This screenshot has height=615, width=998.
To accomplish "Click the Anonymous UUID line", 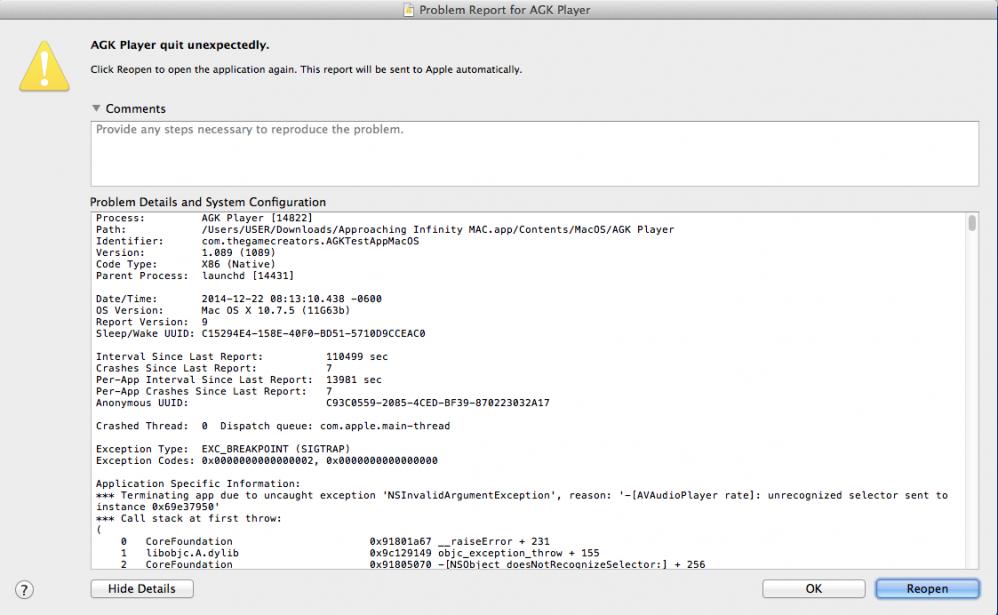I will tap(322, 403).
